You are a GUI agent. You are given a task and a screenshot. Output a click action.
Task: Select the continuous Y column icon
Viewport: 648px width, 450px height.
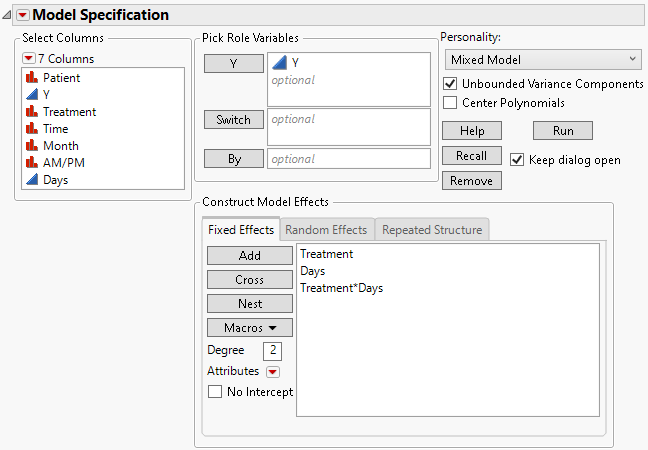[x=31, y=94]
